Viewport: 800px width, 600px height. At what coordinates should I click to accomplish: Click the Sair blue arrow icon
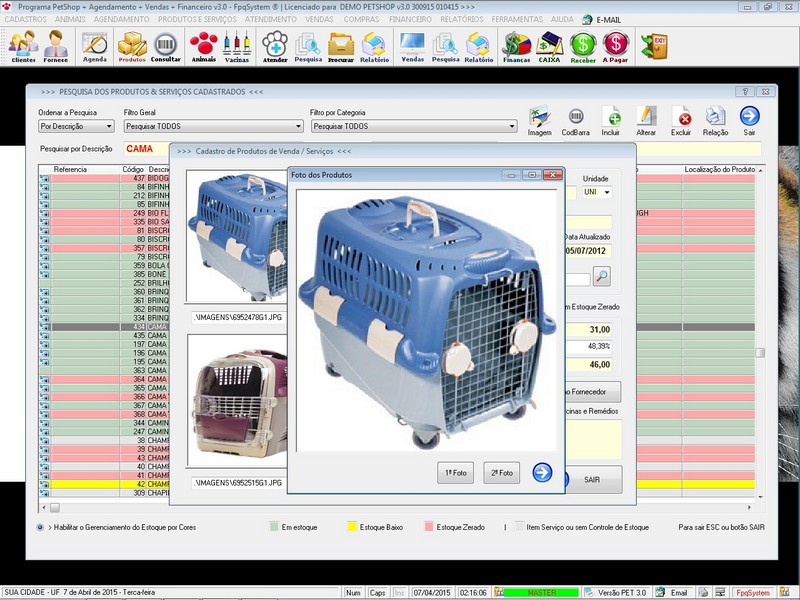pos(749,121)
